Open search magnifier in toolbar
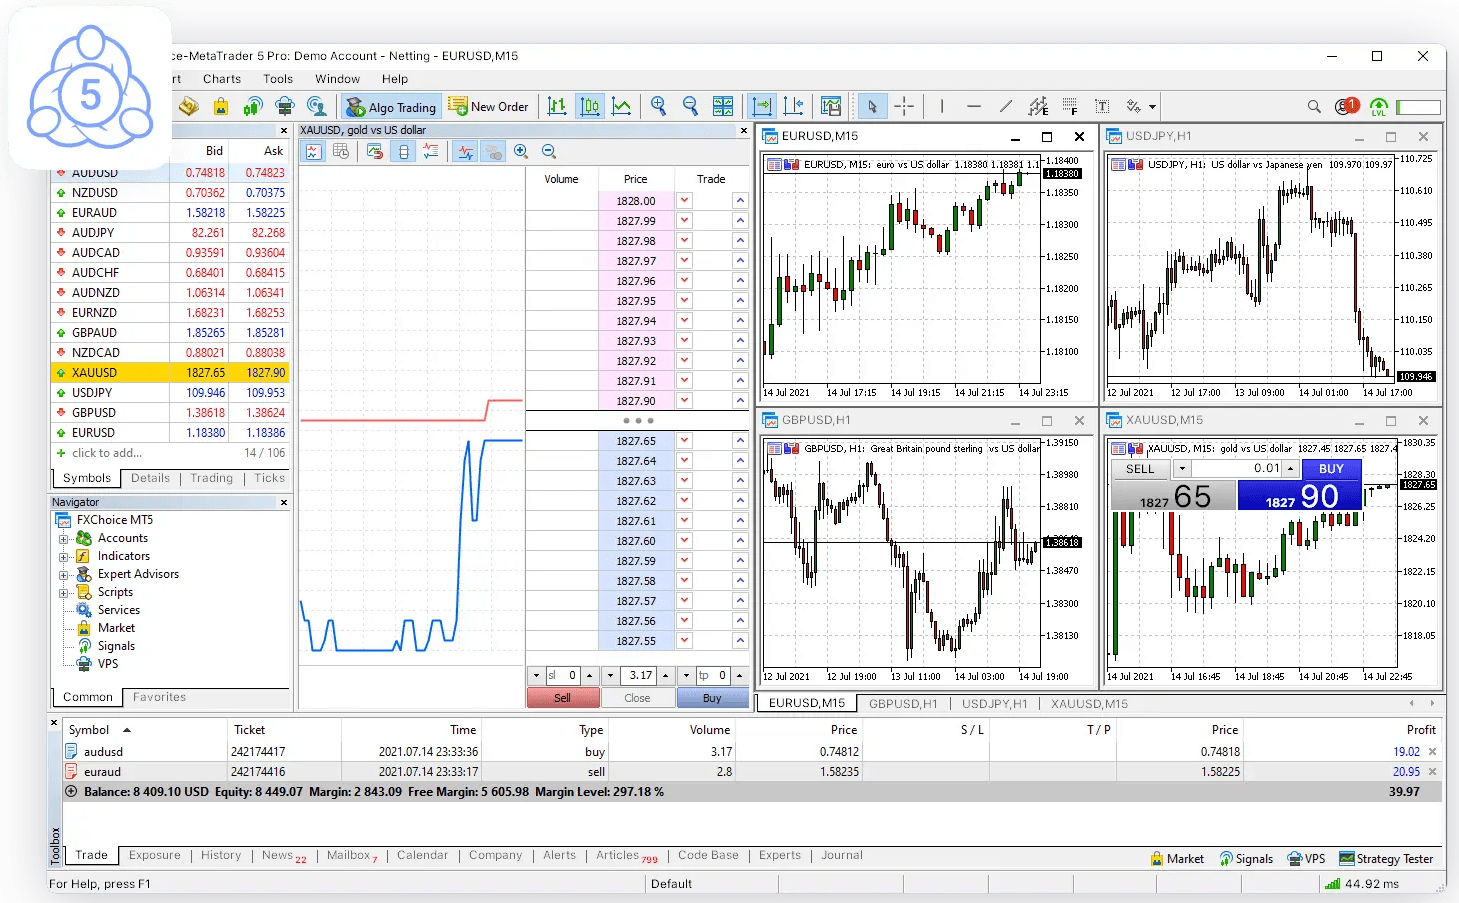1459x903 pixels. (1314, 106)
